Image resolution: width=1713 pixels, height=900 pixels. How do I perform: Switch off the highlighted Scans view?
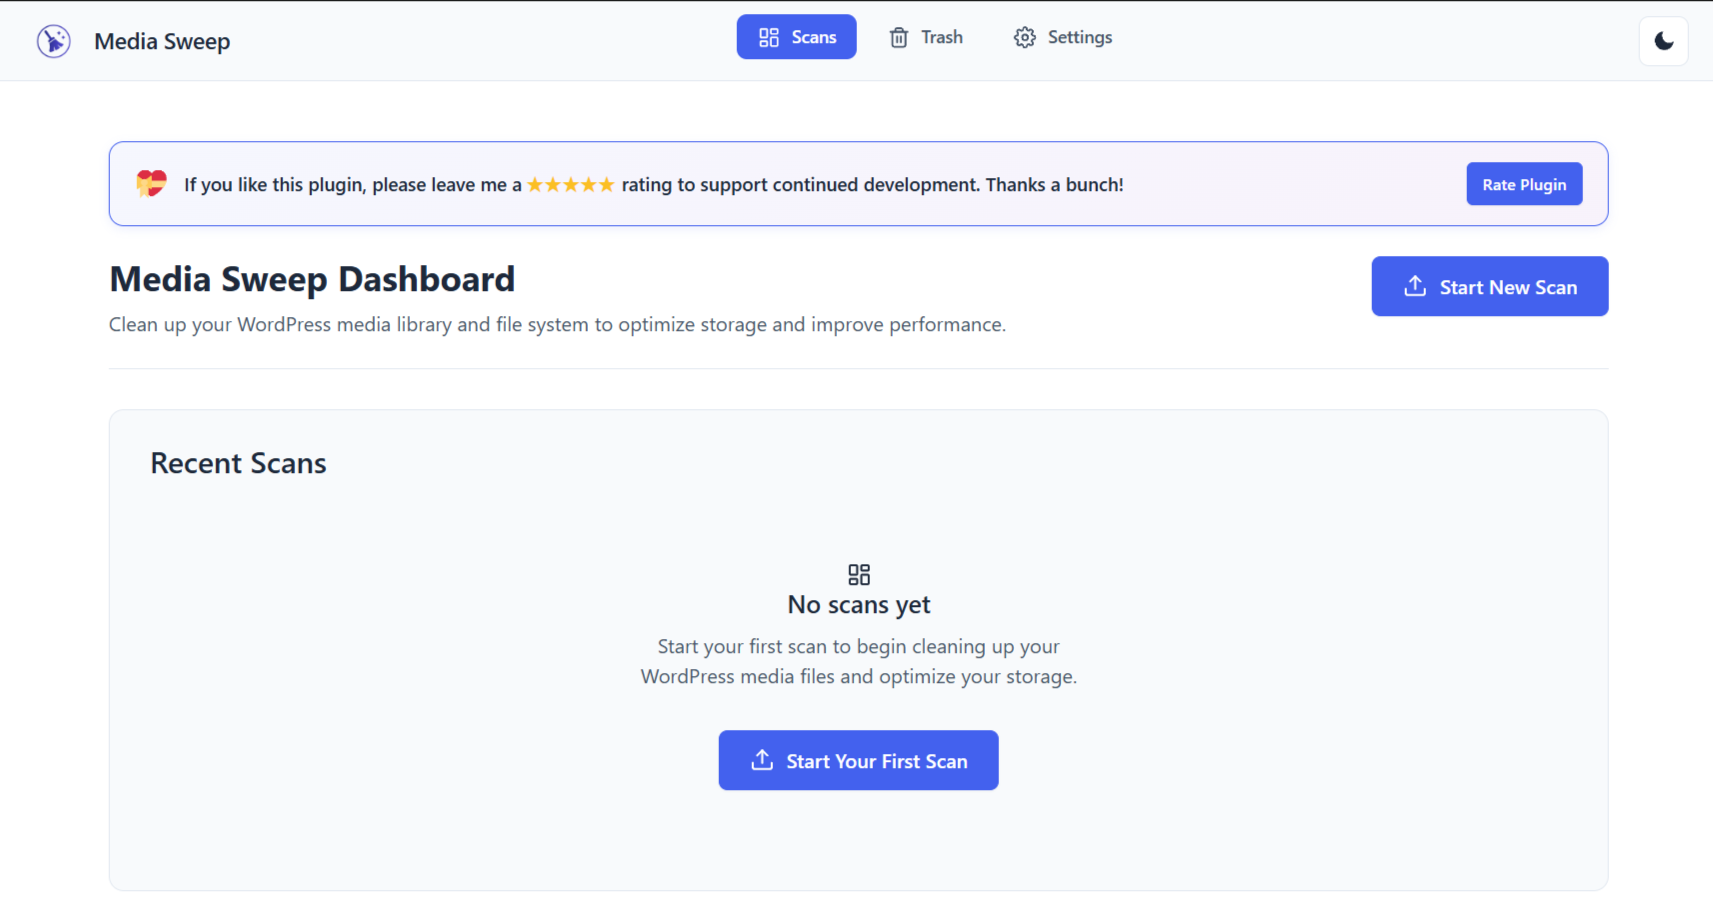(x=796, y=36)
